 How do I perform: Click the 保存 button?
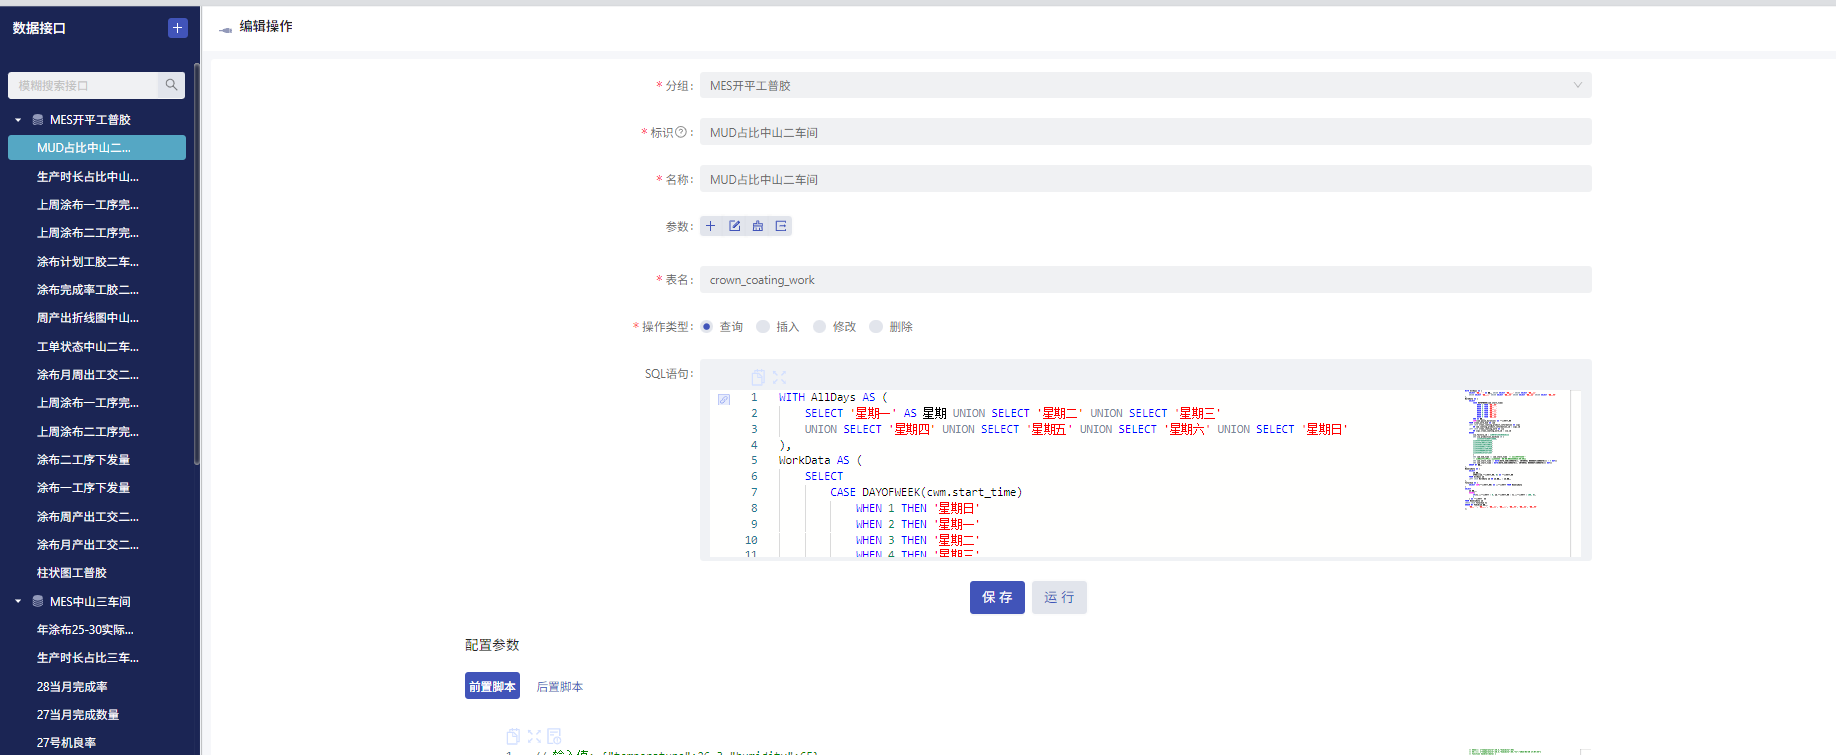tap(997, 597)
